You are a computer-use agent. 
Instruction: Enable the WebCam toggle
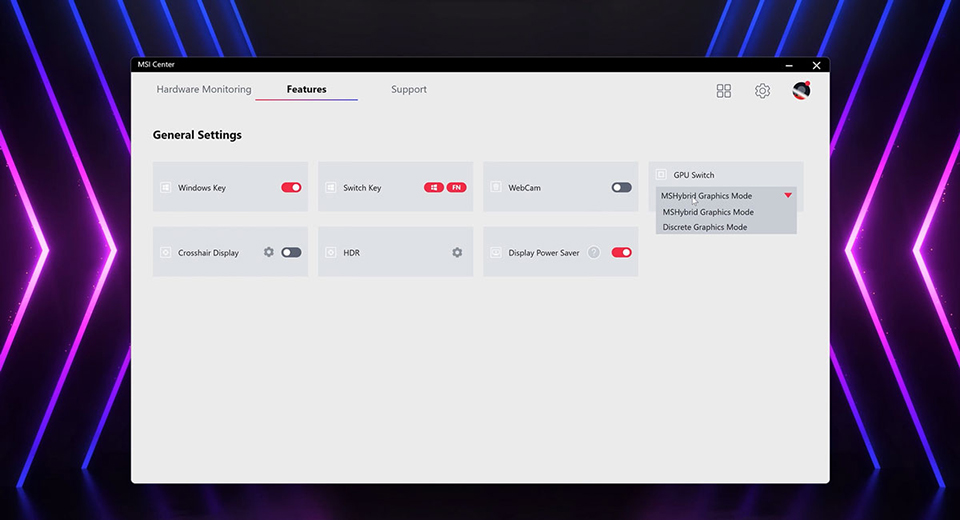coord(621,188)
